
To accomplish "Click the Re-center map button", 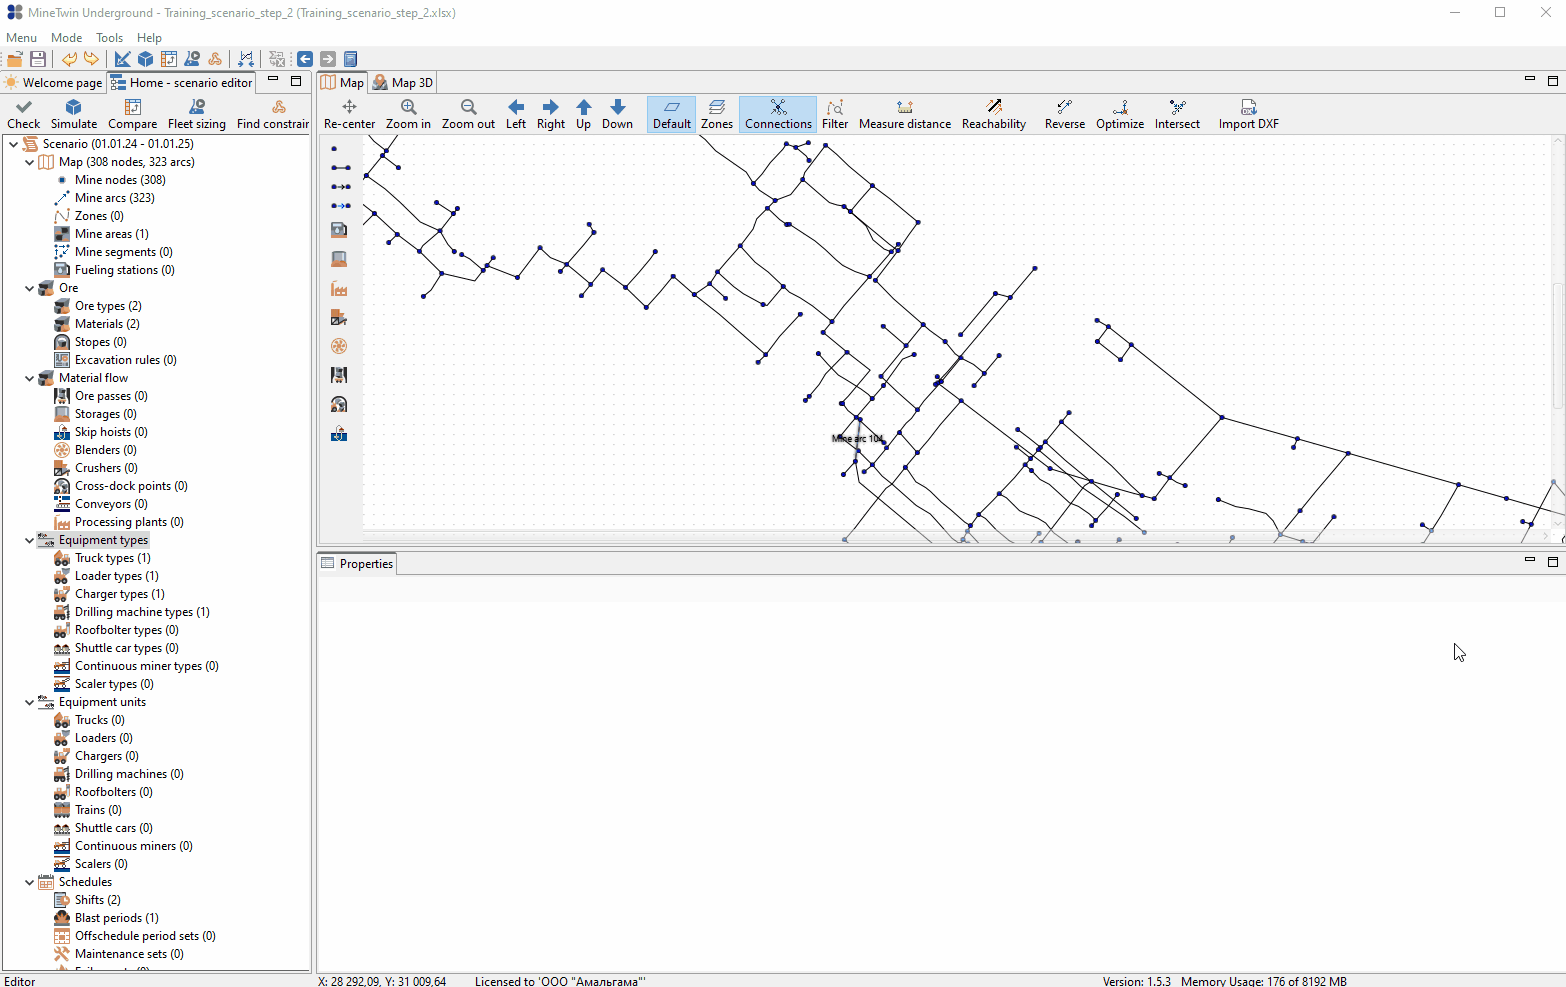I will pyautogui.click(x=349, y=114).
